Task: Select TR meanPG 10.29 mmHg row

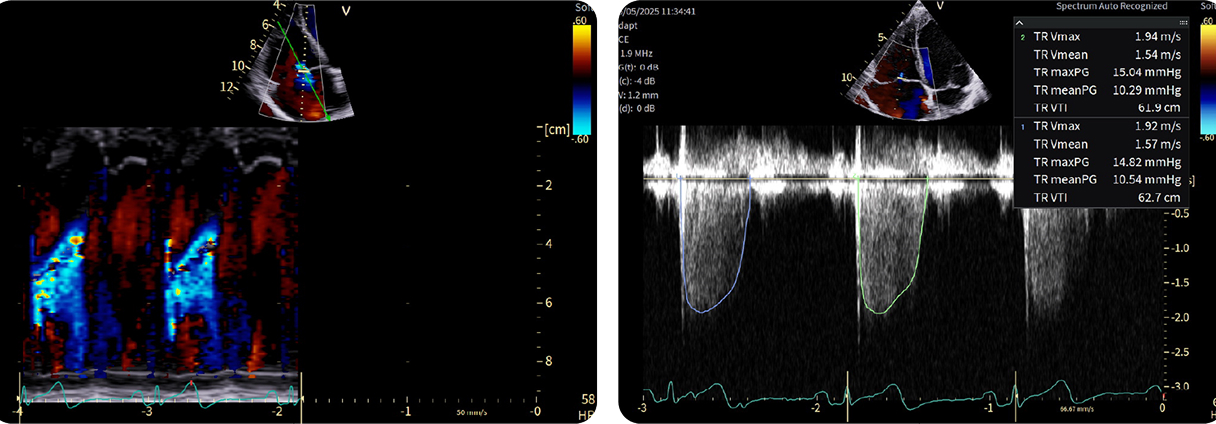Action: pyautogui.click(x=1102, y=90)
